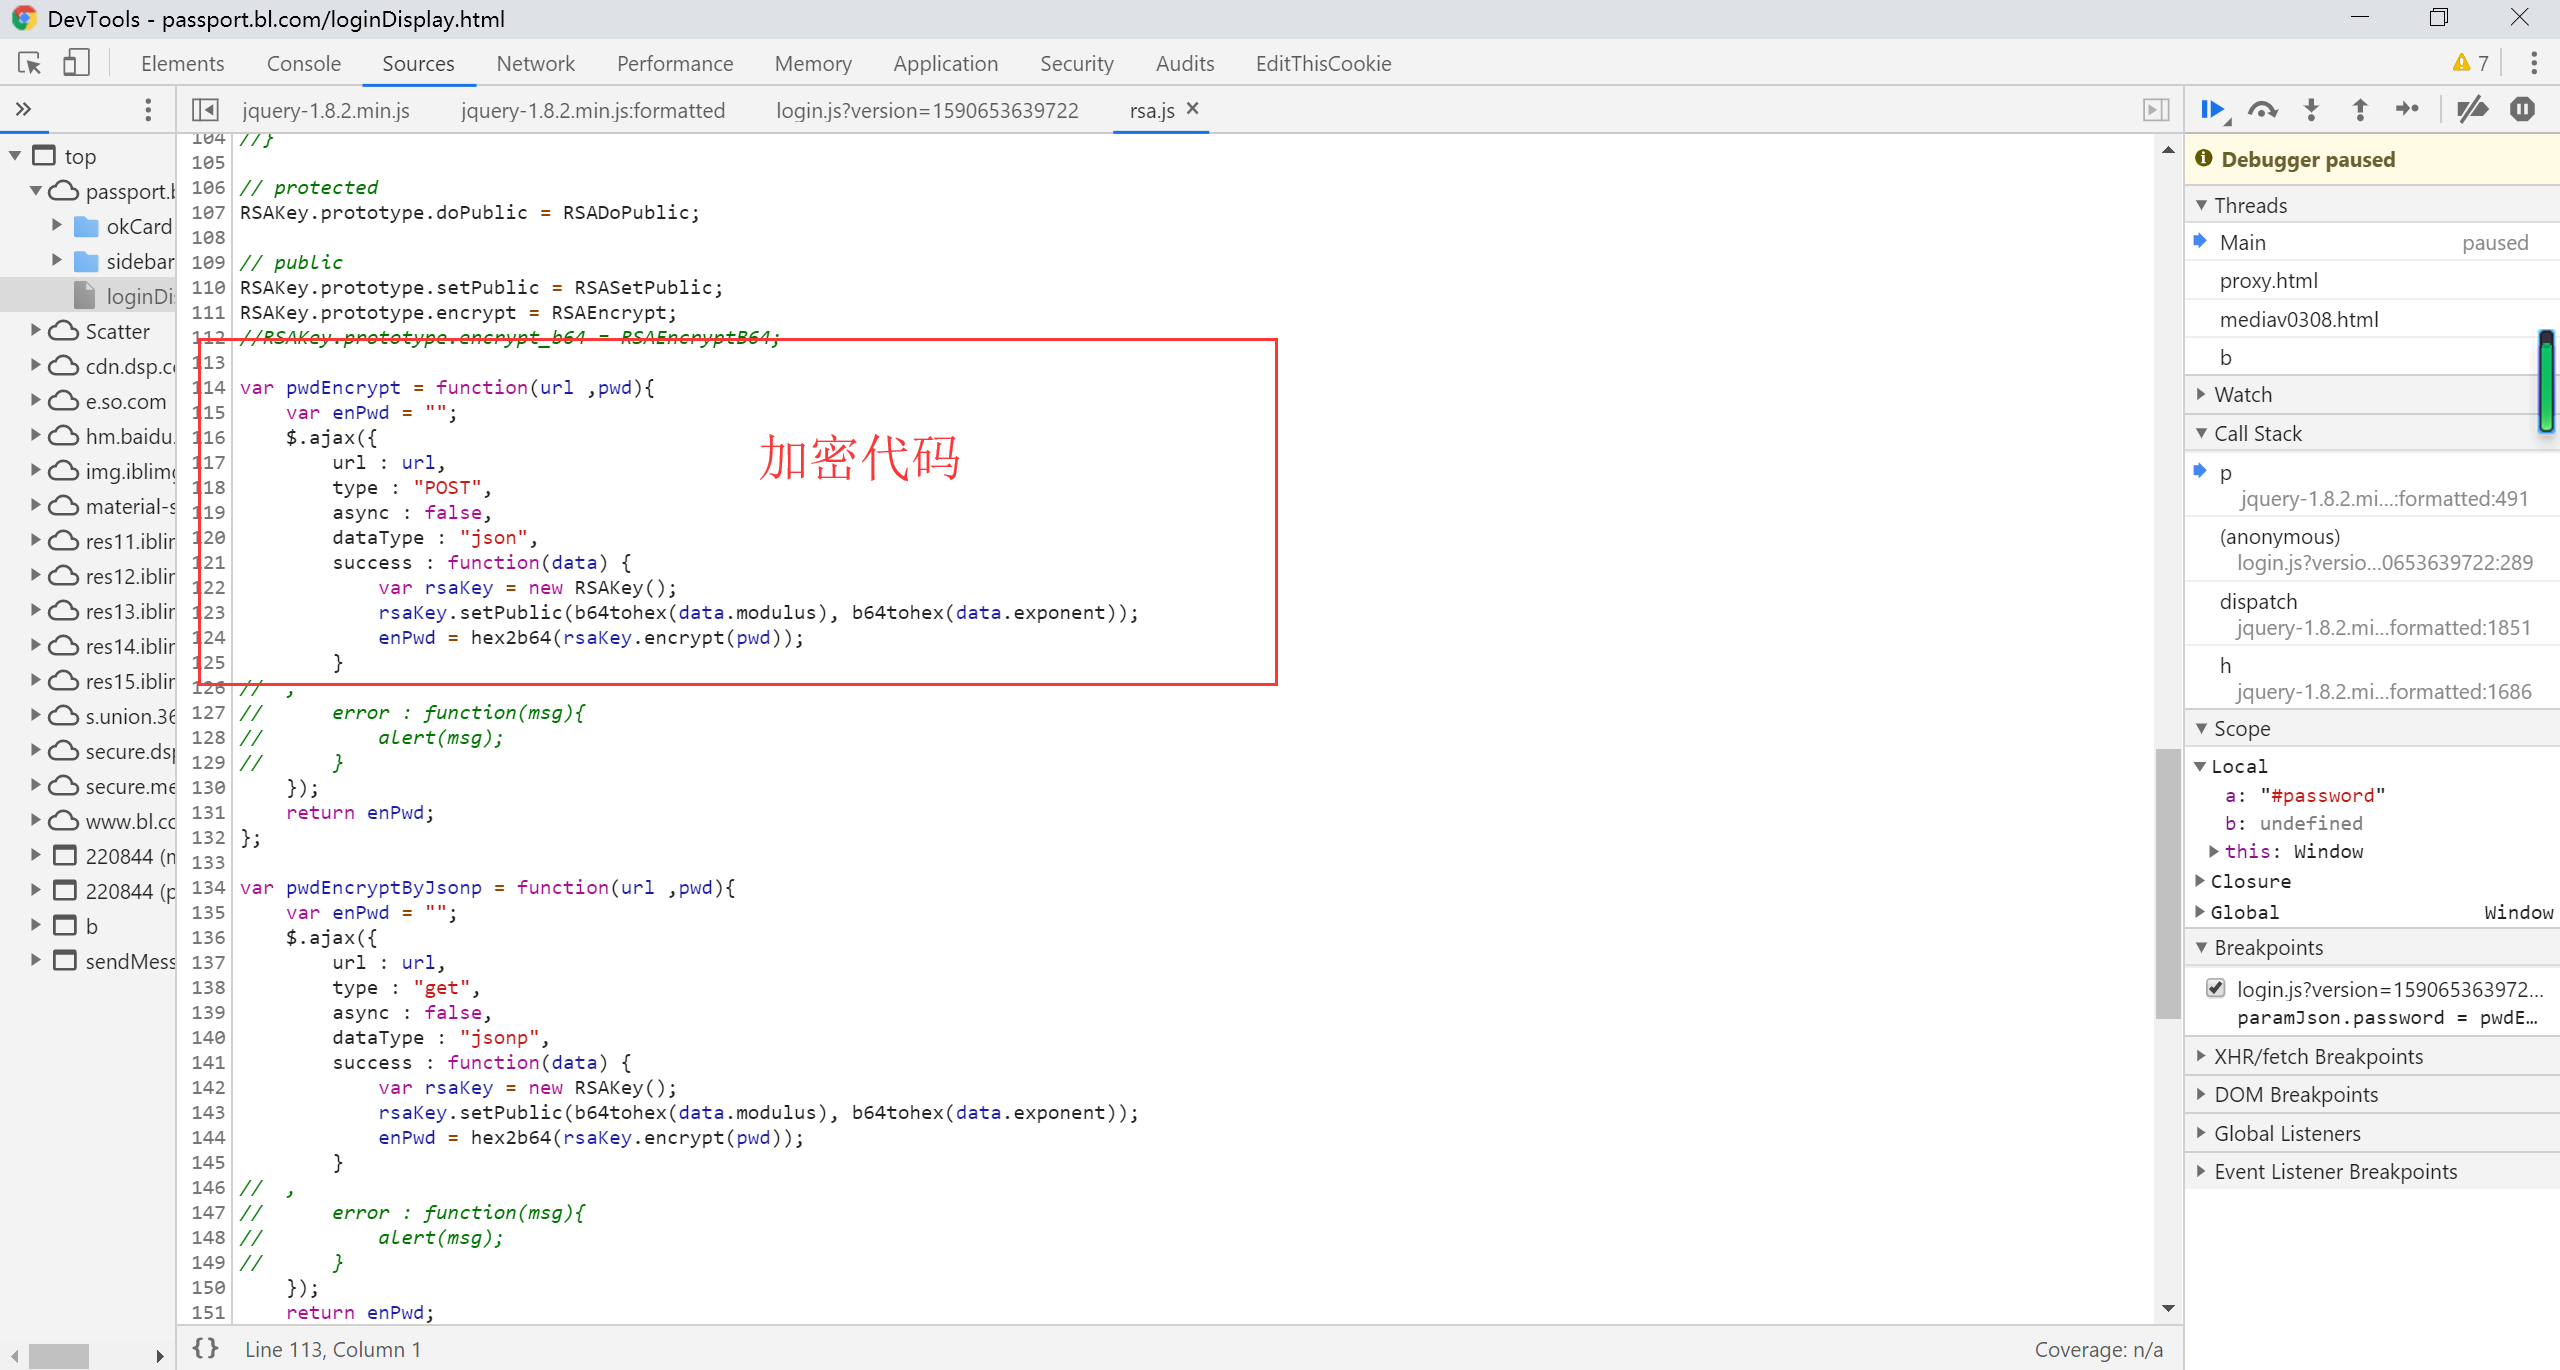Expand the Scatter tree node
Viewport: 2560px width, 1370px height.
pos(36,331)
